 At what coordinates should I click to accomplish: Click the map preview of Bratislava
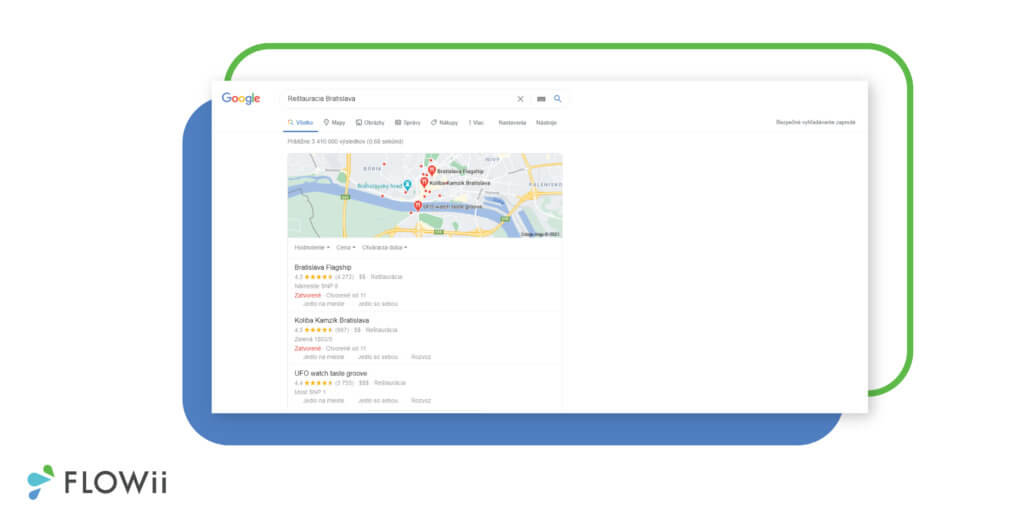(424, 195)
